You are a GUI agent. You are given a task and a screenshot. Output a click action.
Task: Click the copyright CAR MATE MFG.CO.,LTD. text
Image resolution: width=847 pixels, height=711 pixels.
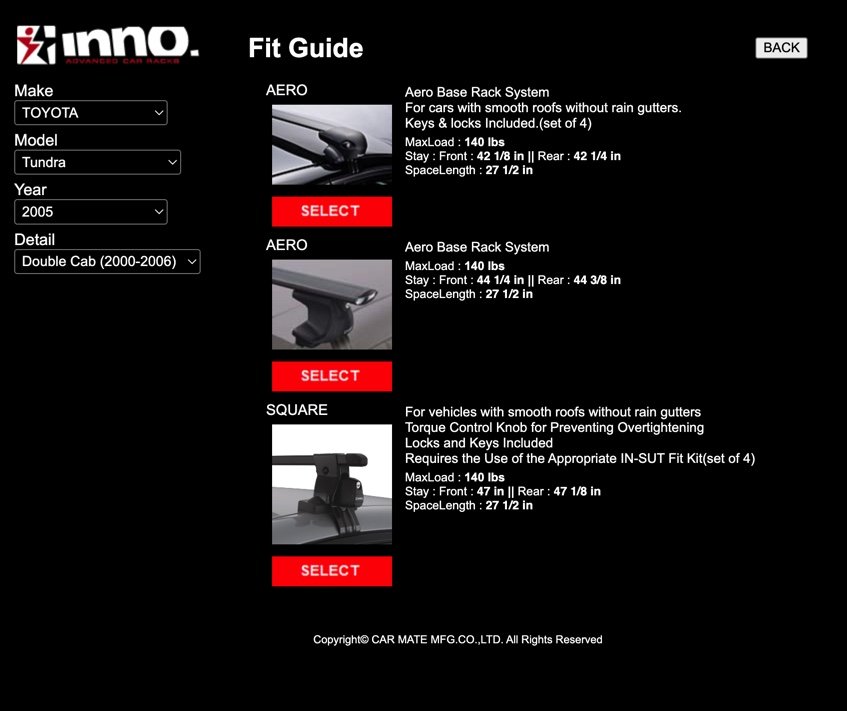(x=458, y=640)
